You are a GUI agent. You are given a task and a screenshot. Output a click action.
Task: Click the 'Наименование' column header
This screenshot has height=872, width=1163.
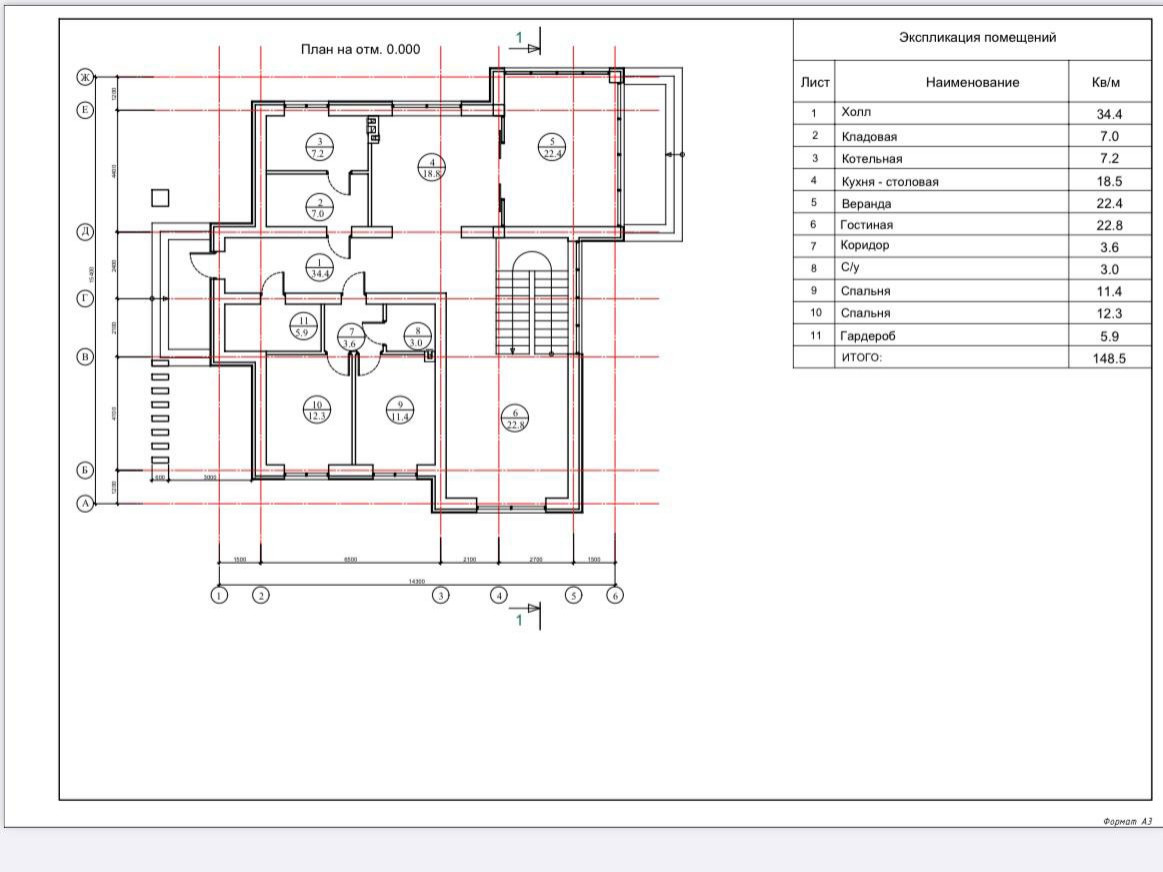tap(972, 82)
